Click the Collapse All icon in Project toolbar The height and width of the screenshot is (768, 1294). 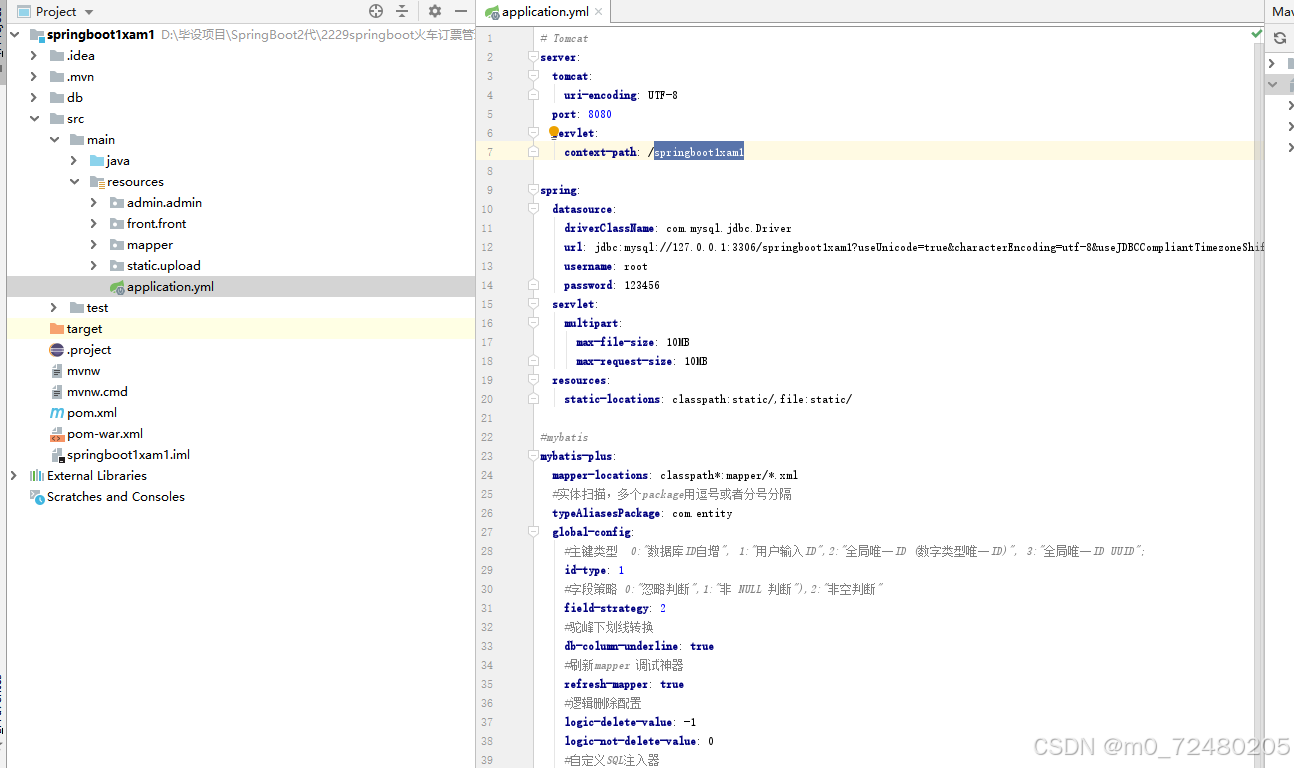(x=404, y=11)
